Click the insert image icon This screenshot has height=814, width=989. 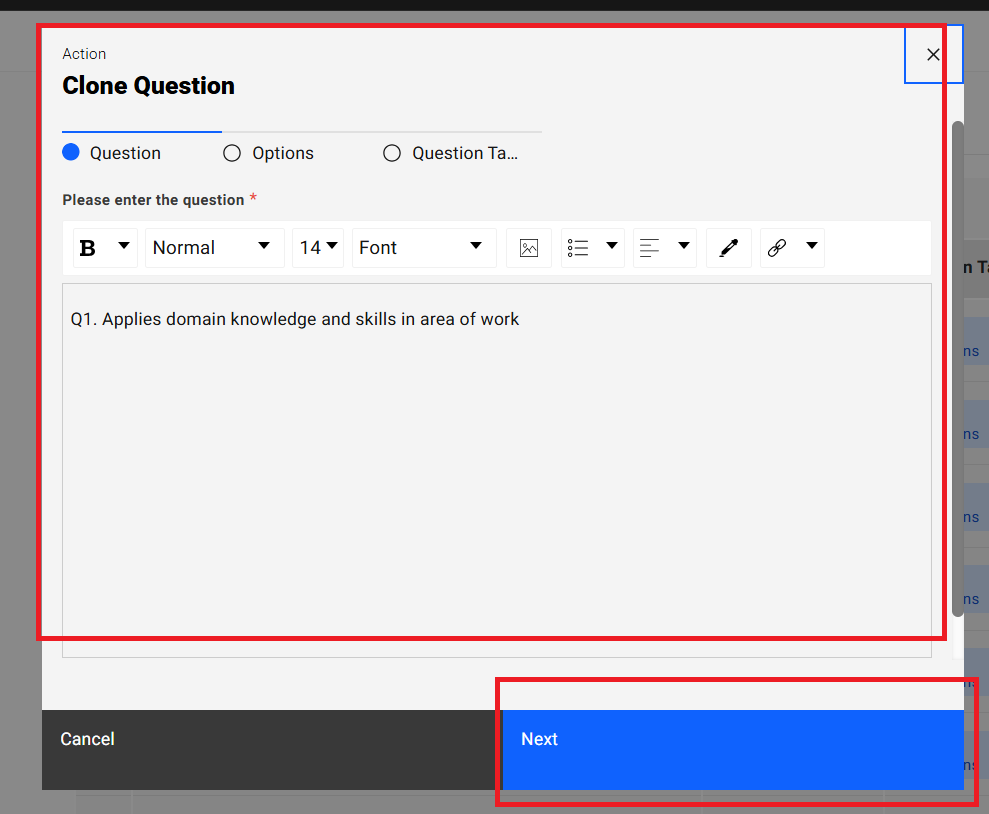(x=529, y=248)
